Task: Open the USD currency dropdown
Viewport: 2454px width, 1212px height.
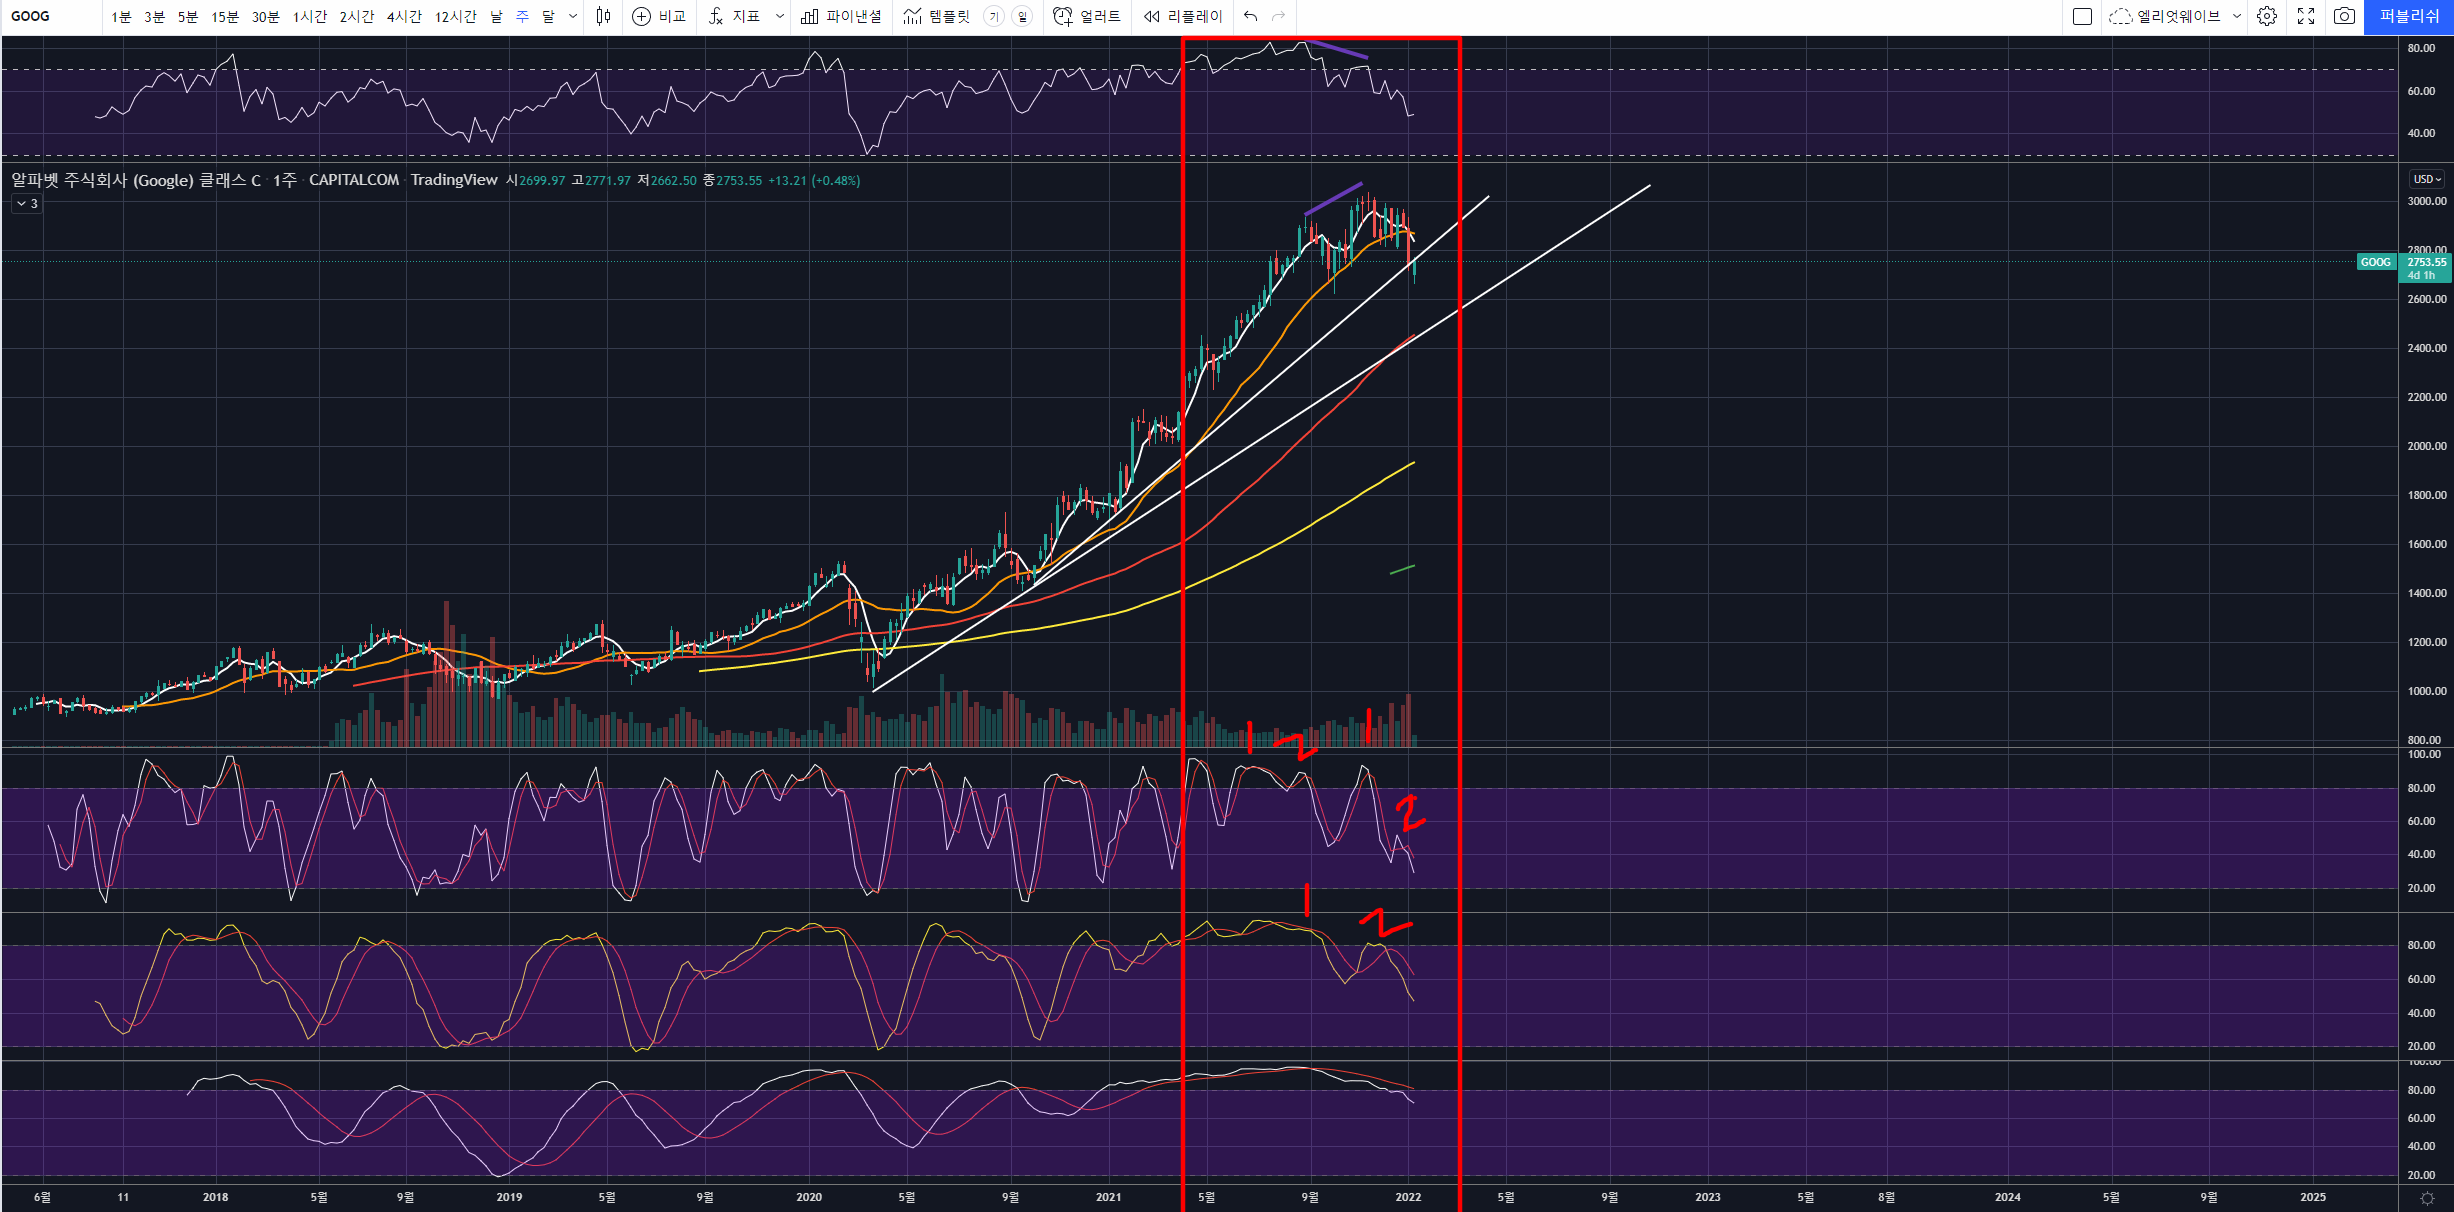Action: [x=2426, y=179]
